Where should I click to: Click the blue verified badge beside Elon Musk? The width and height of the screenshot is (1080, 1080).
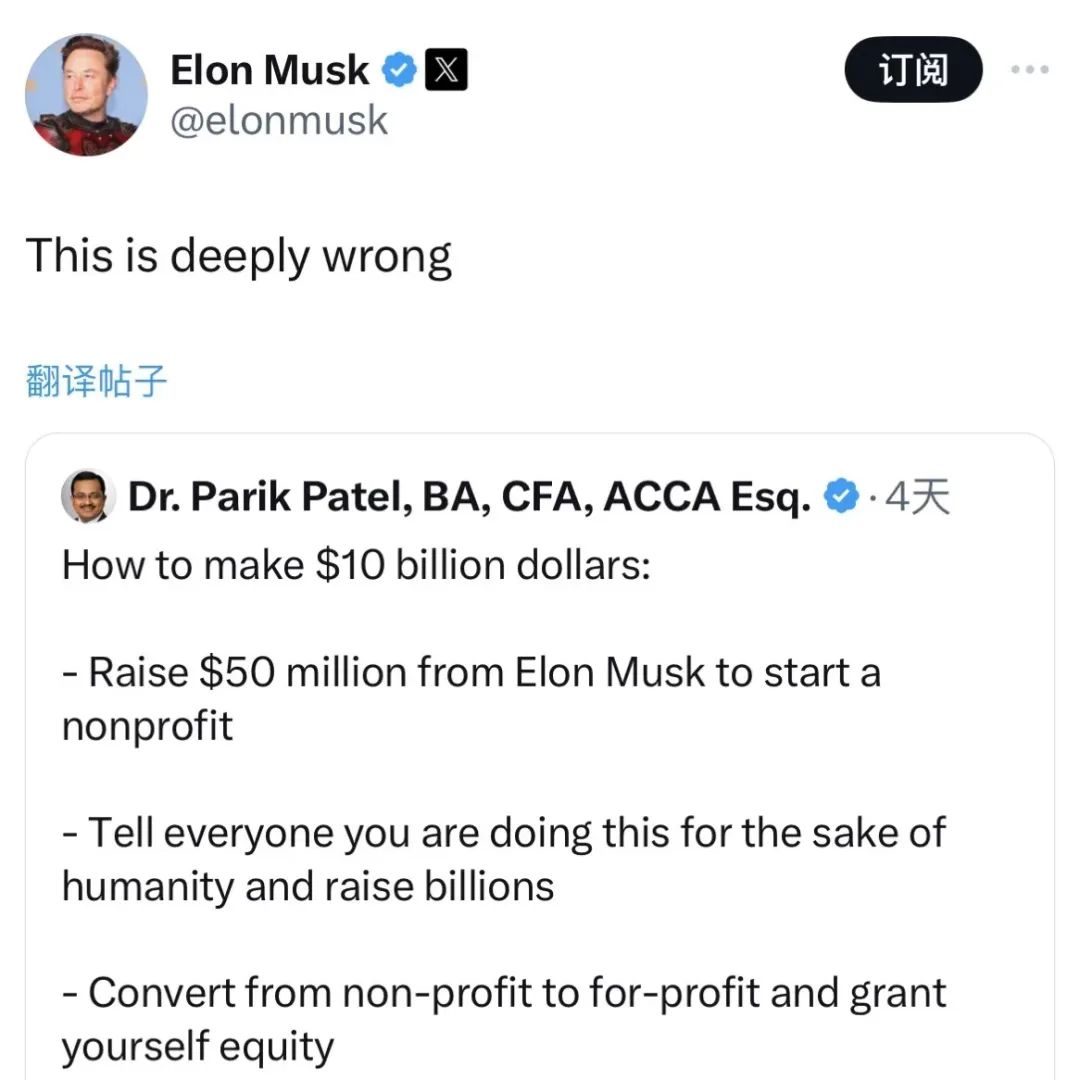[x=400, y=71]
